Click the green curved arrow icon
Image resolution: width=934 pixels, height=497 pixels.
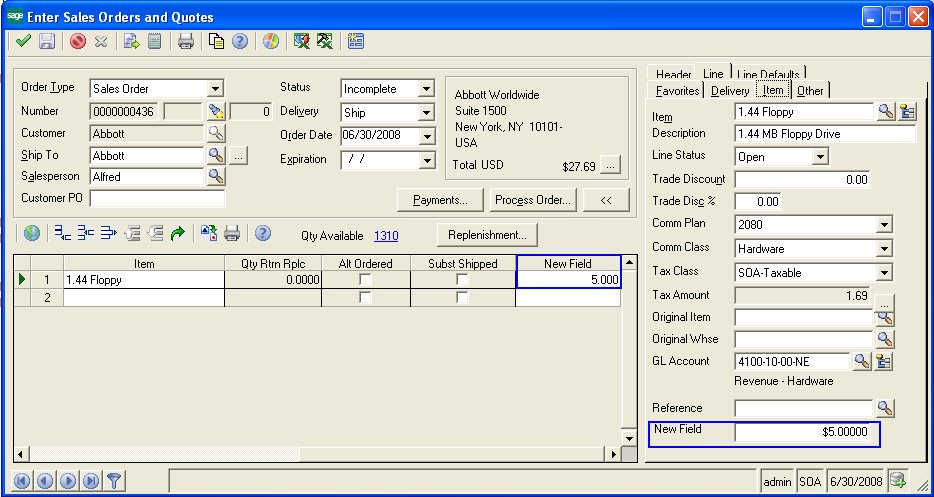click(178, 233)
